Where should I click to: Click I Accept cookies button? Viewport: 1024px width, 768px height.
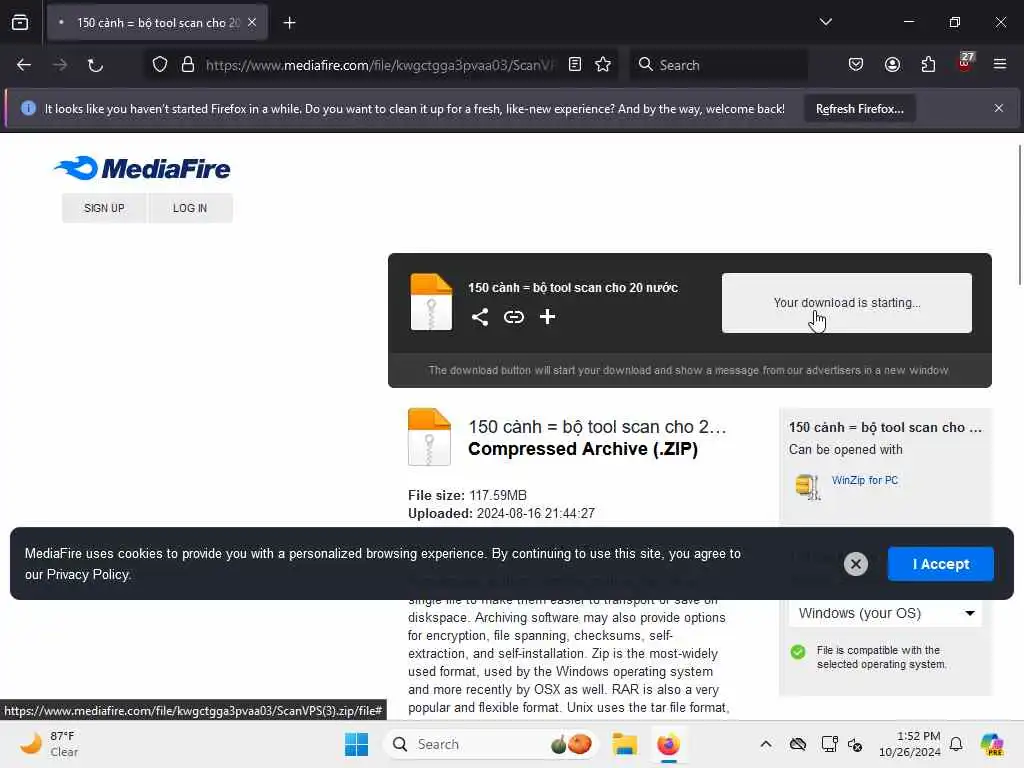point(940,564)
